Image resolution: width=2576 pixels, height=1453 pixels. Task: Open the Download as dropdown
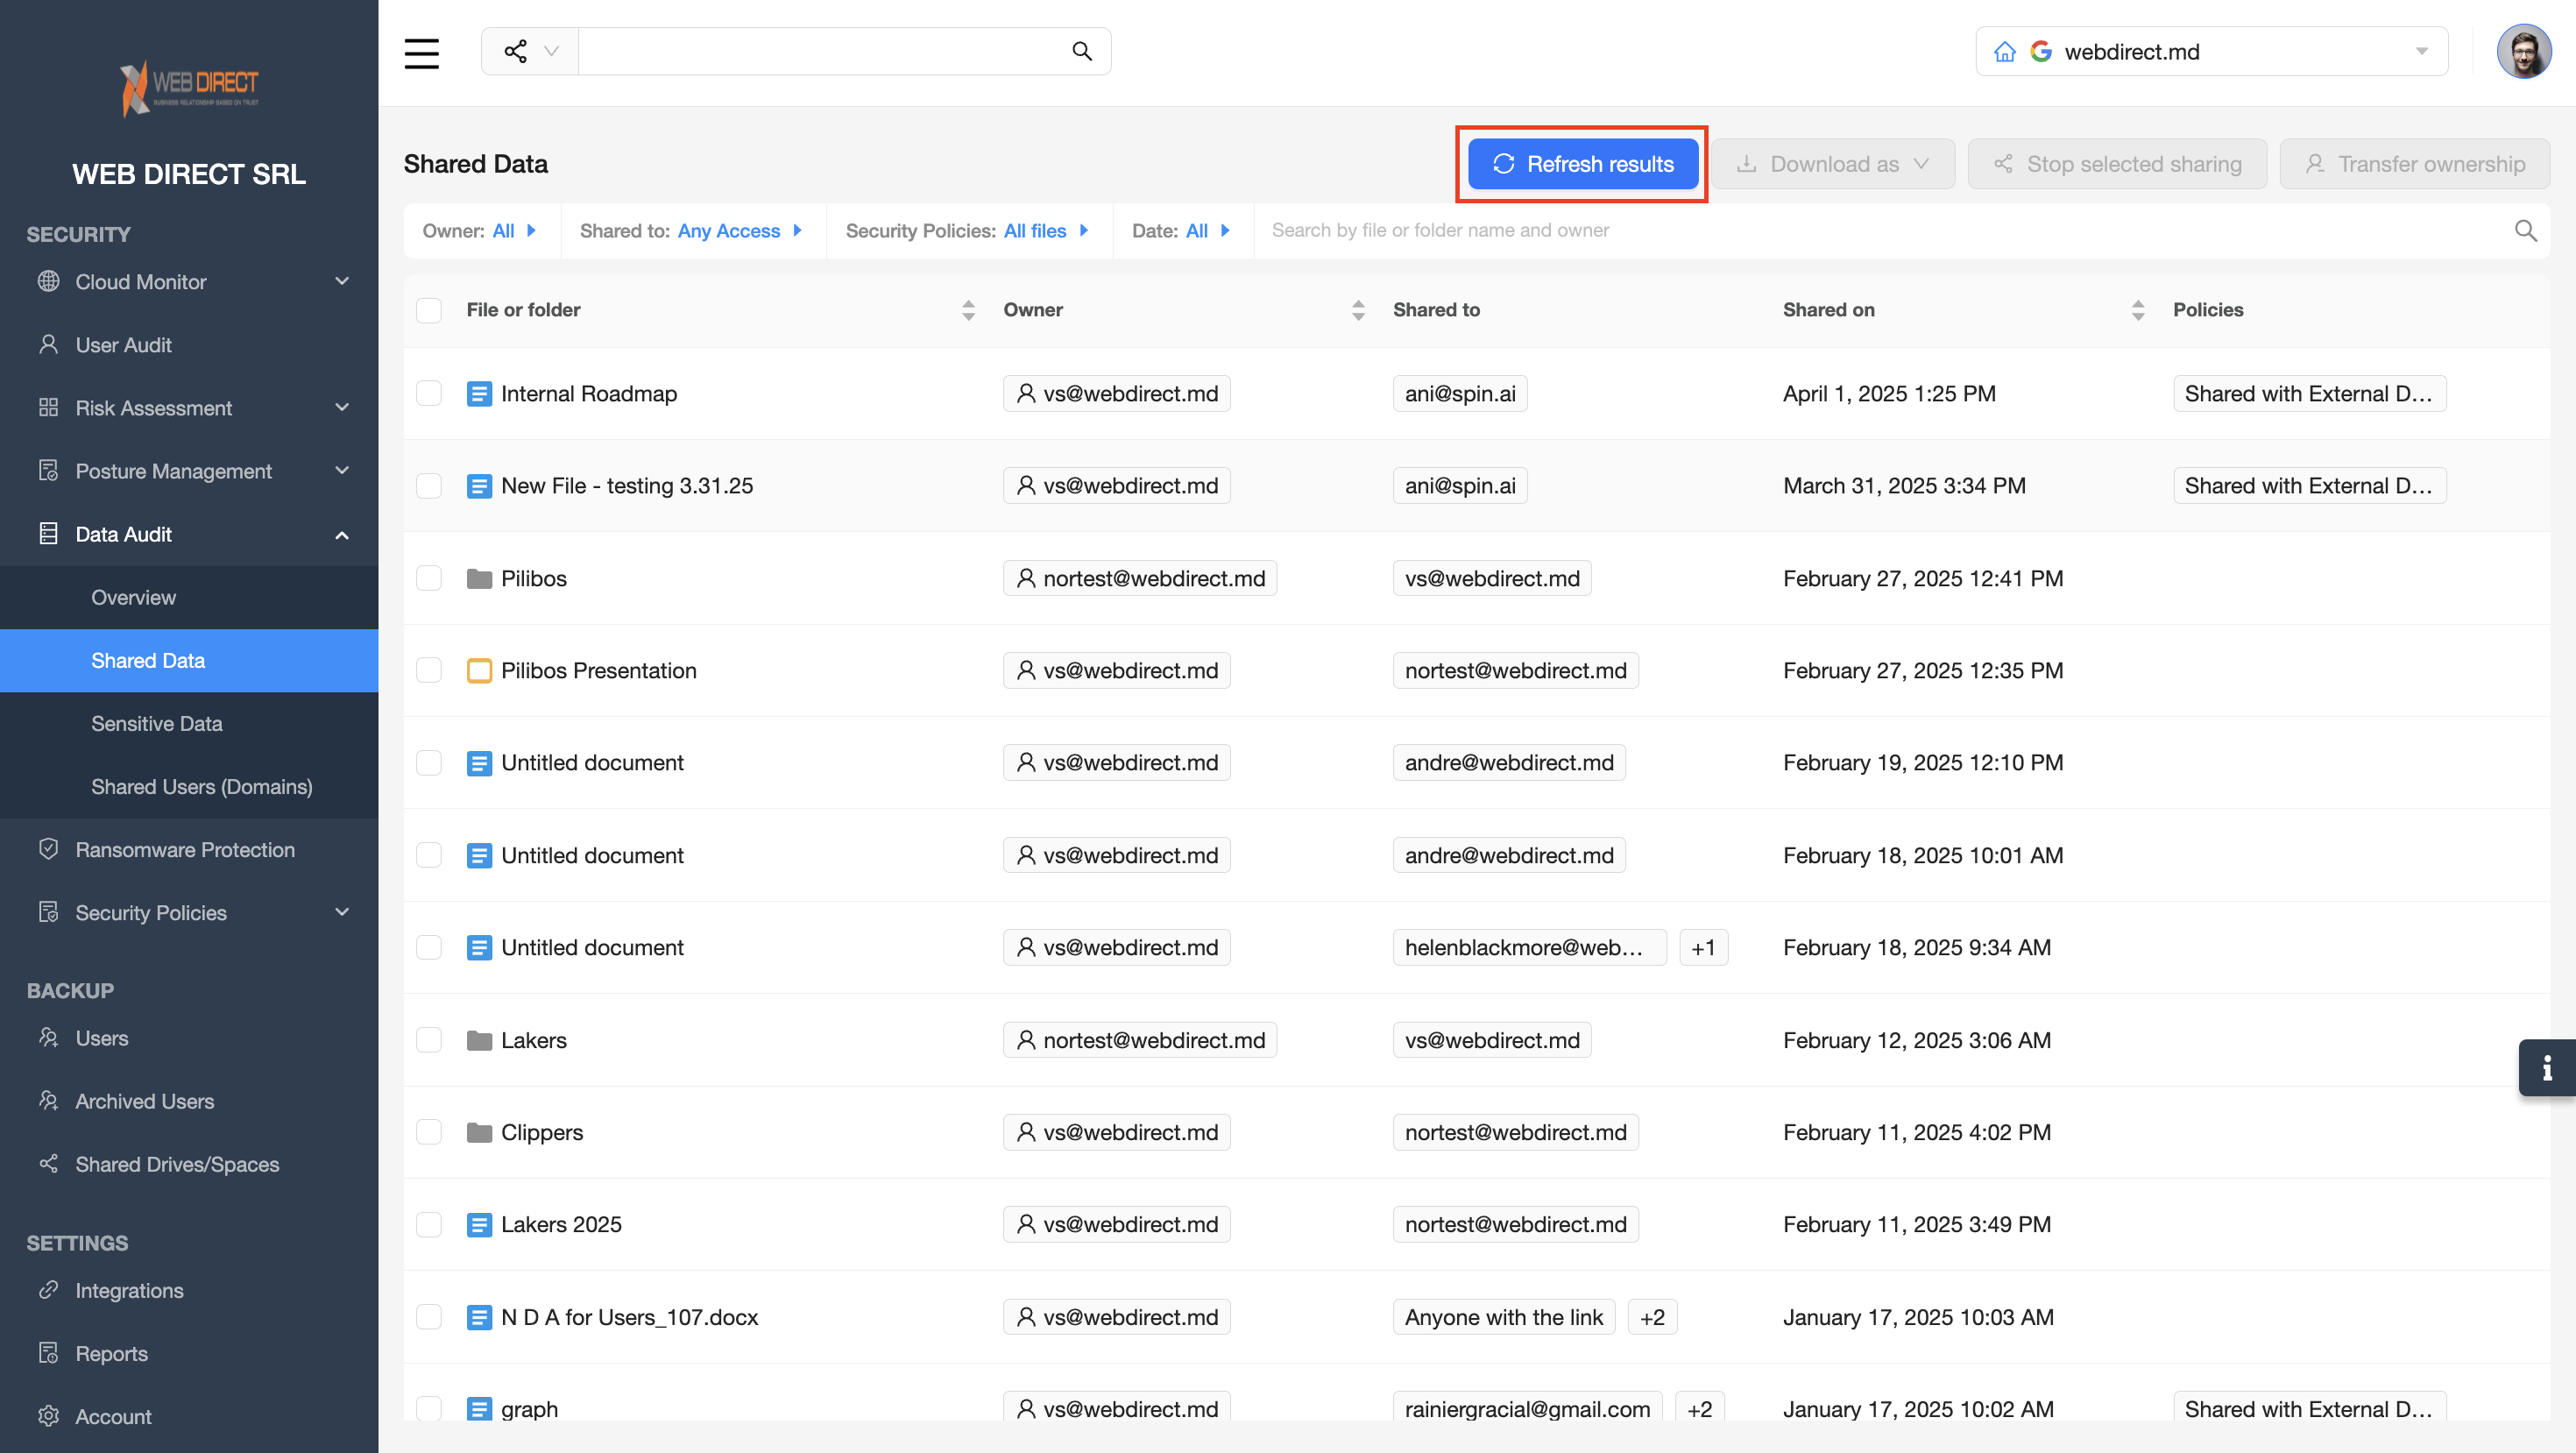pos(1832,164)
